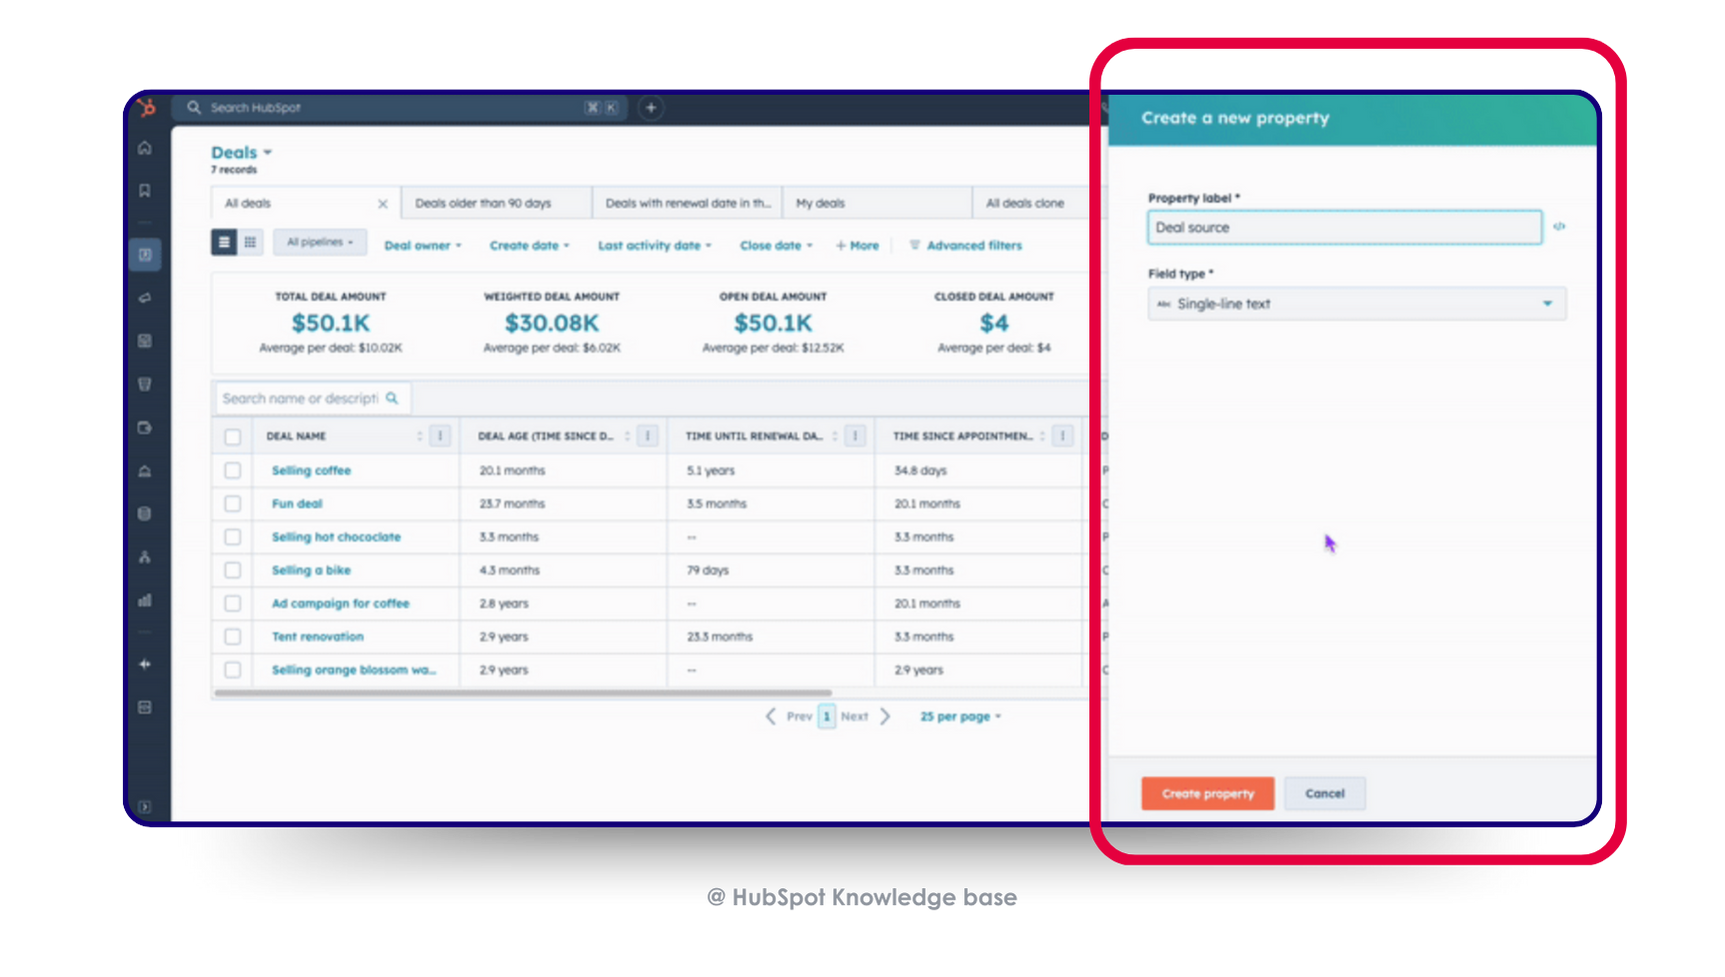Image resolution: width=1725 pixels, height=977 pixels.
Task: Check the Fun deal row checkbox
Action: tap(233, 504)
